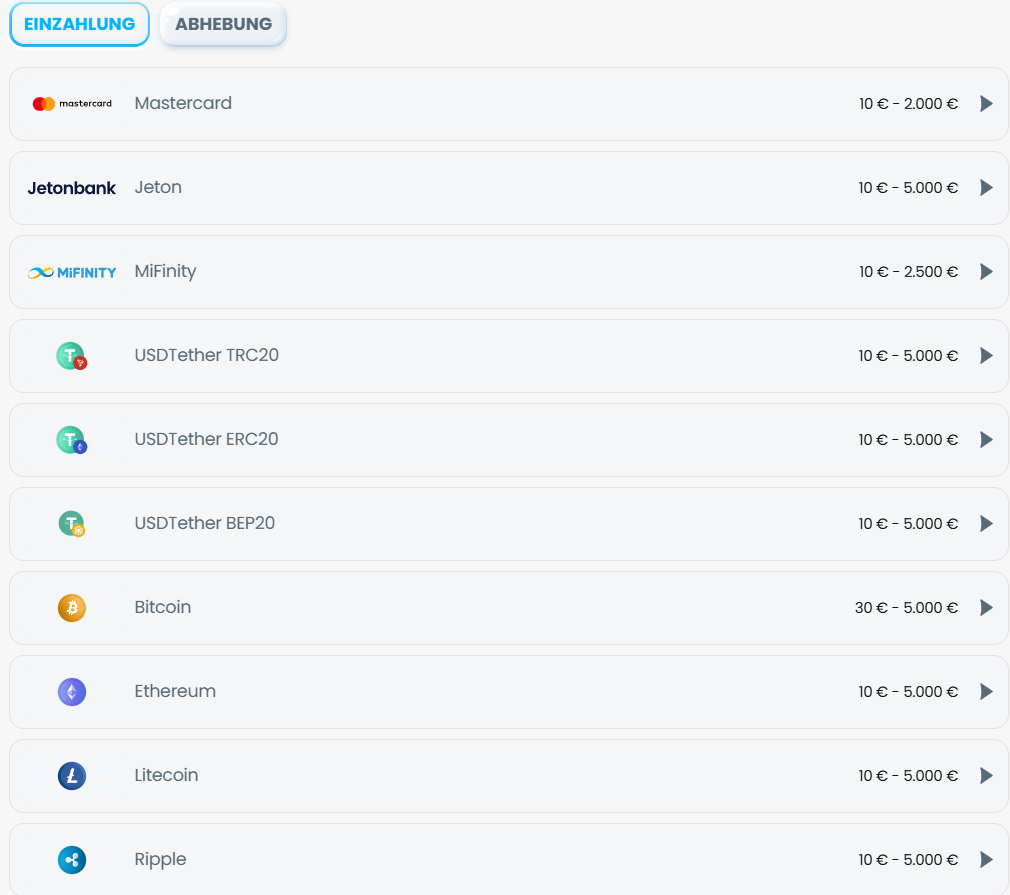Click the blue Litecoin icon
Viewport: 1010px width, 895px height.
click(x=71, y=776)
